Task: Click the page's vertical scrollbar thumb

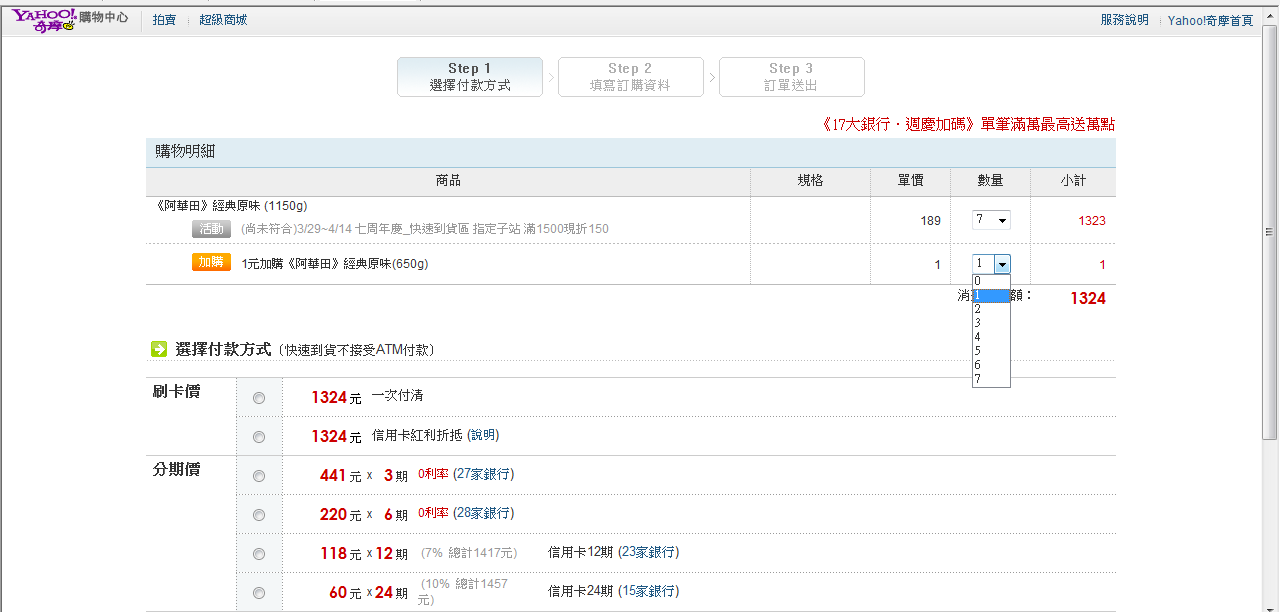Action: coord(1270,231)
